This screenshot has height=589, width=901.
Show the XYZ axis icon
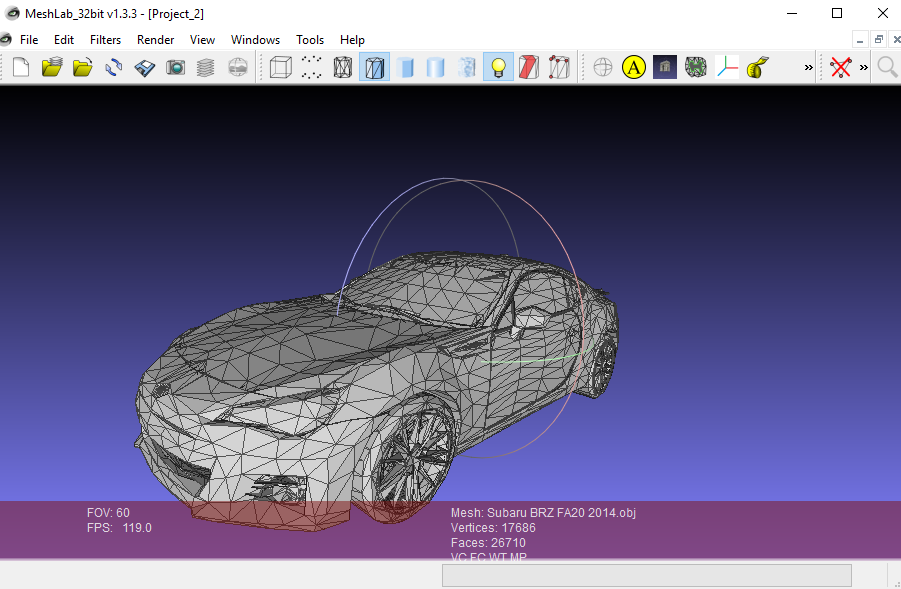(x=727, y=67)
